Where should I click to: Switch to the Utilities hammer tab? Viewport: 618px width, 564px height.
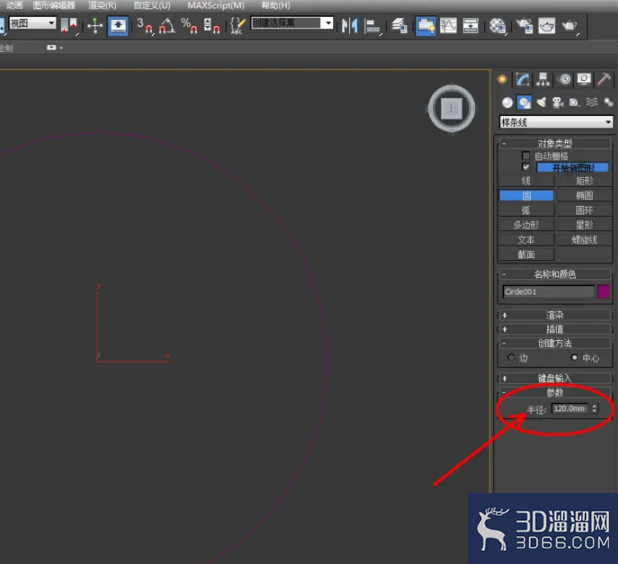tap(603, 80)
